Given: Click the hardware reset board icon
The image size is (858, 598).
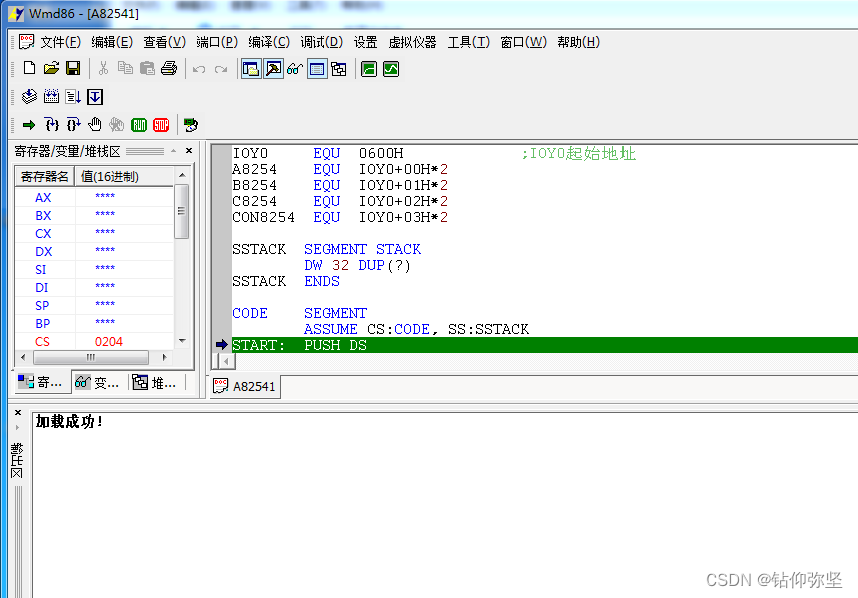Looking at the screenshot, I should tap(190, 125).
